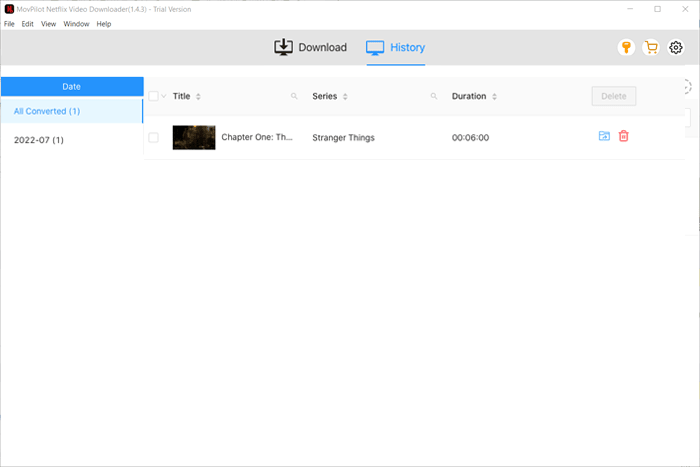Open the Window menu
This screenshot has width=700, height=467.
(x=76, y=24)
